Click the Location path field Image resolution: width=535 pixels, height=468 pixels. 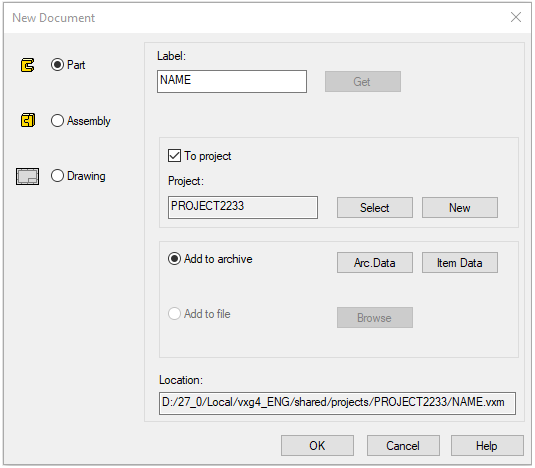337,403
